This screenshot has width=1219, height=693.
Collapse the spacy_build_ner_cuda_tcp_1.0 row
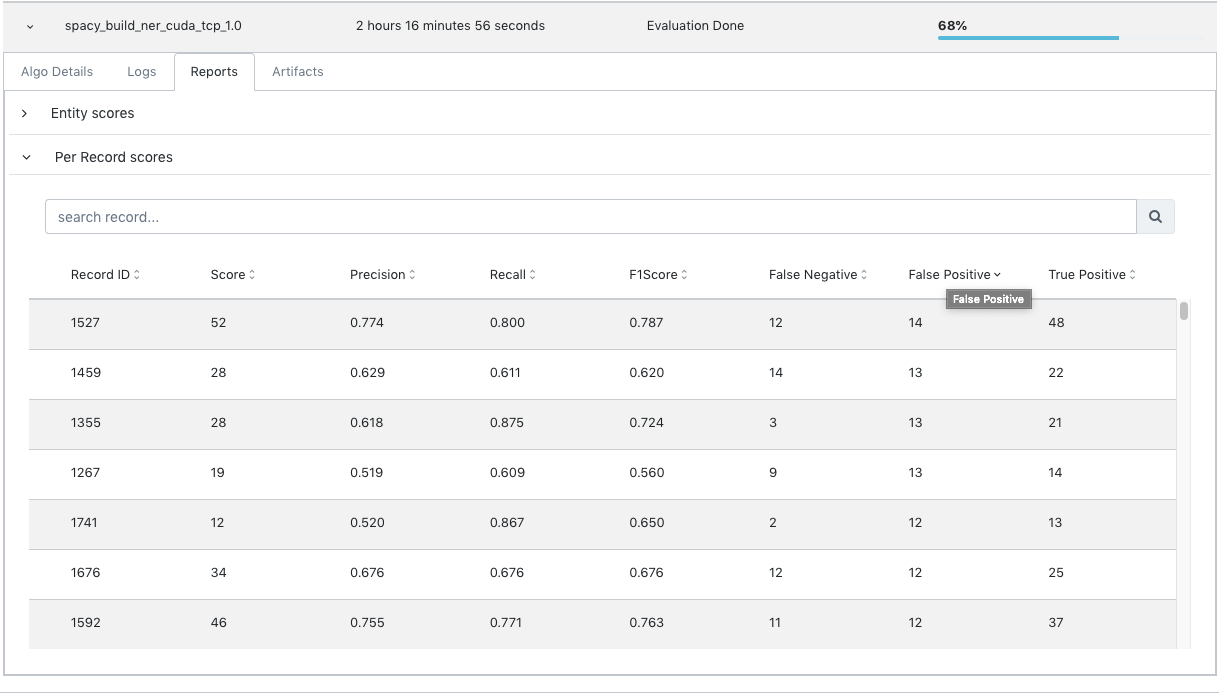[30, 27]
